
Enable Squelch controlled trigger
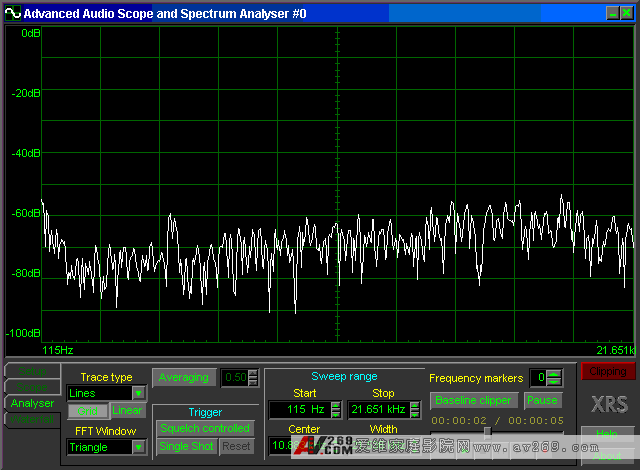pos(205,428)
